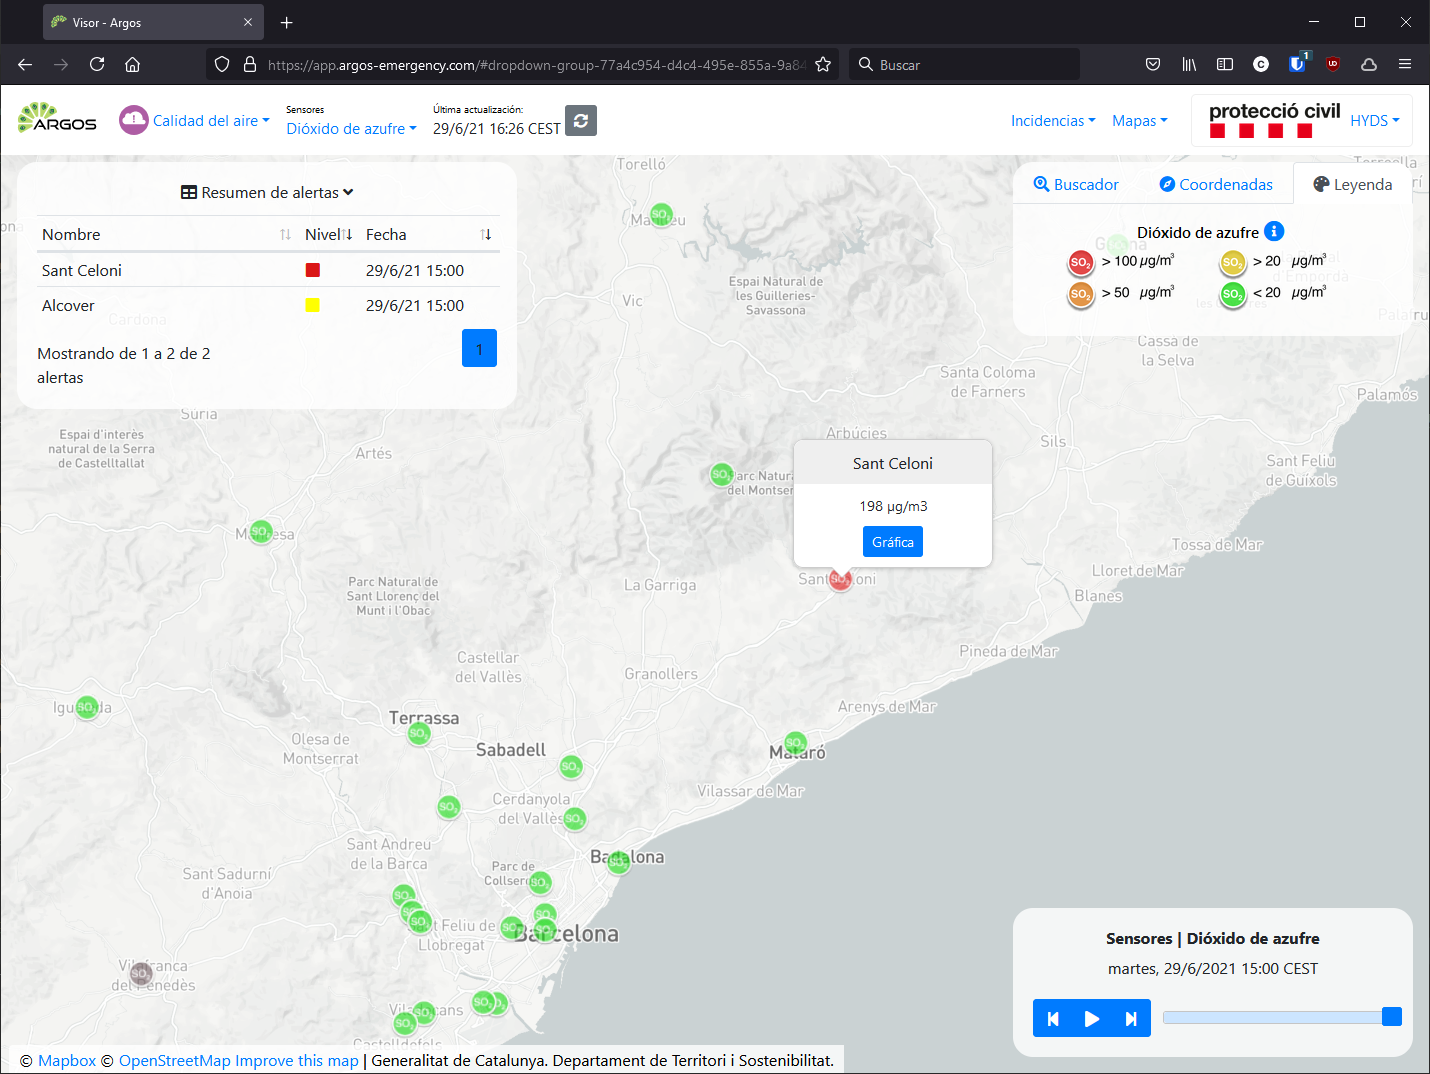Click the yellow >20 µg/m³ legend icon
Viewport: 1430px width, 1074px height.
[x=1232, y=263]
